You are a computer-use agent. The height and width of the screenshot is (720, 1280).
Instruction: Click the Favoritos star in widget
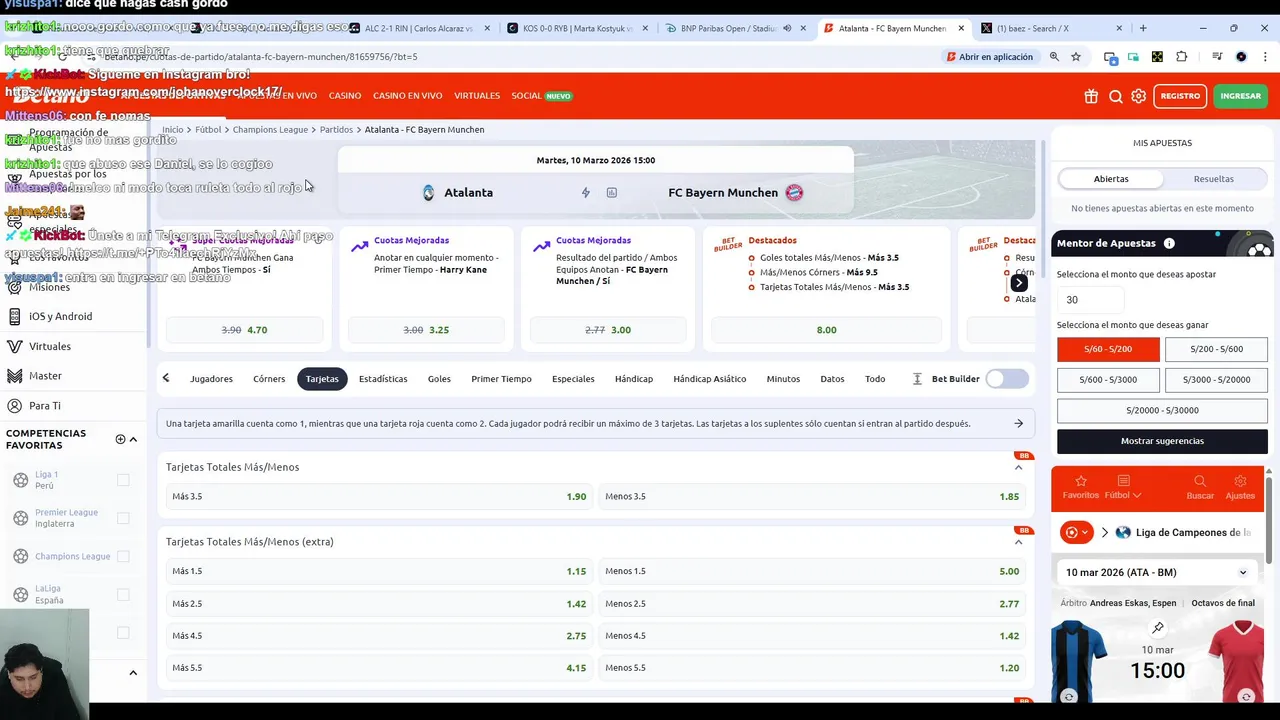[1080, 487]
